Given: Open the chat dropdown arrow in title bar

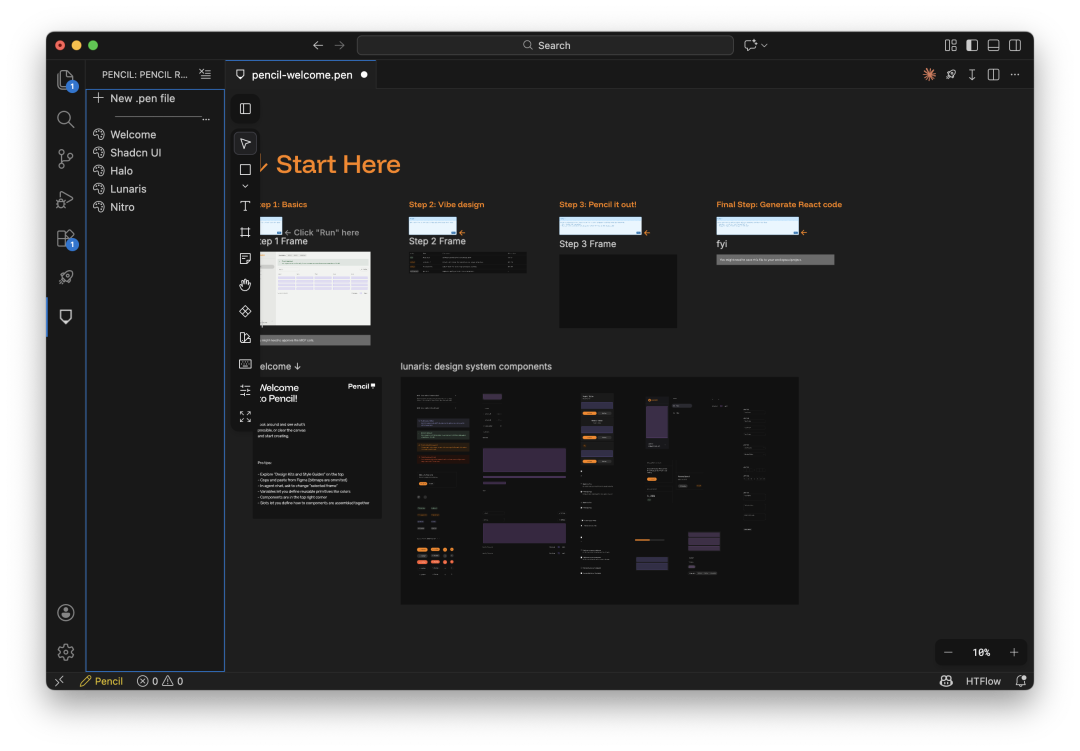Looking at the screenshot, I should click(765, 45).
